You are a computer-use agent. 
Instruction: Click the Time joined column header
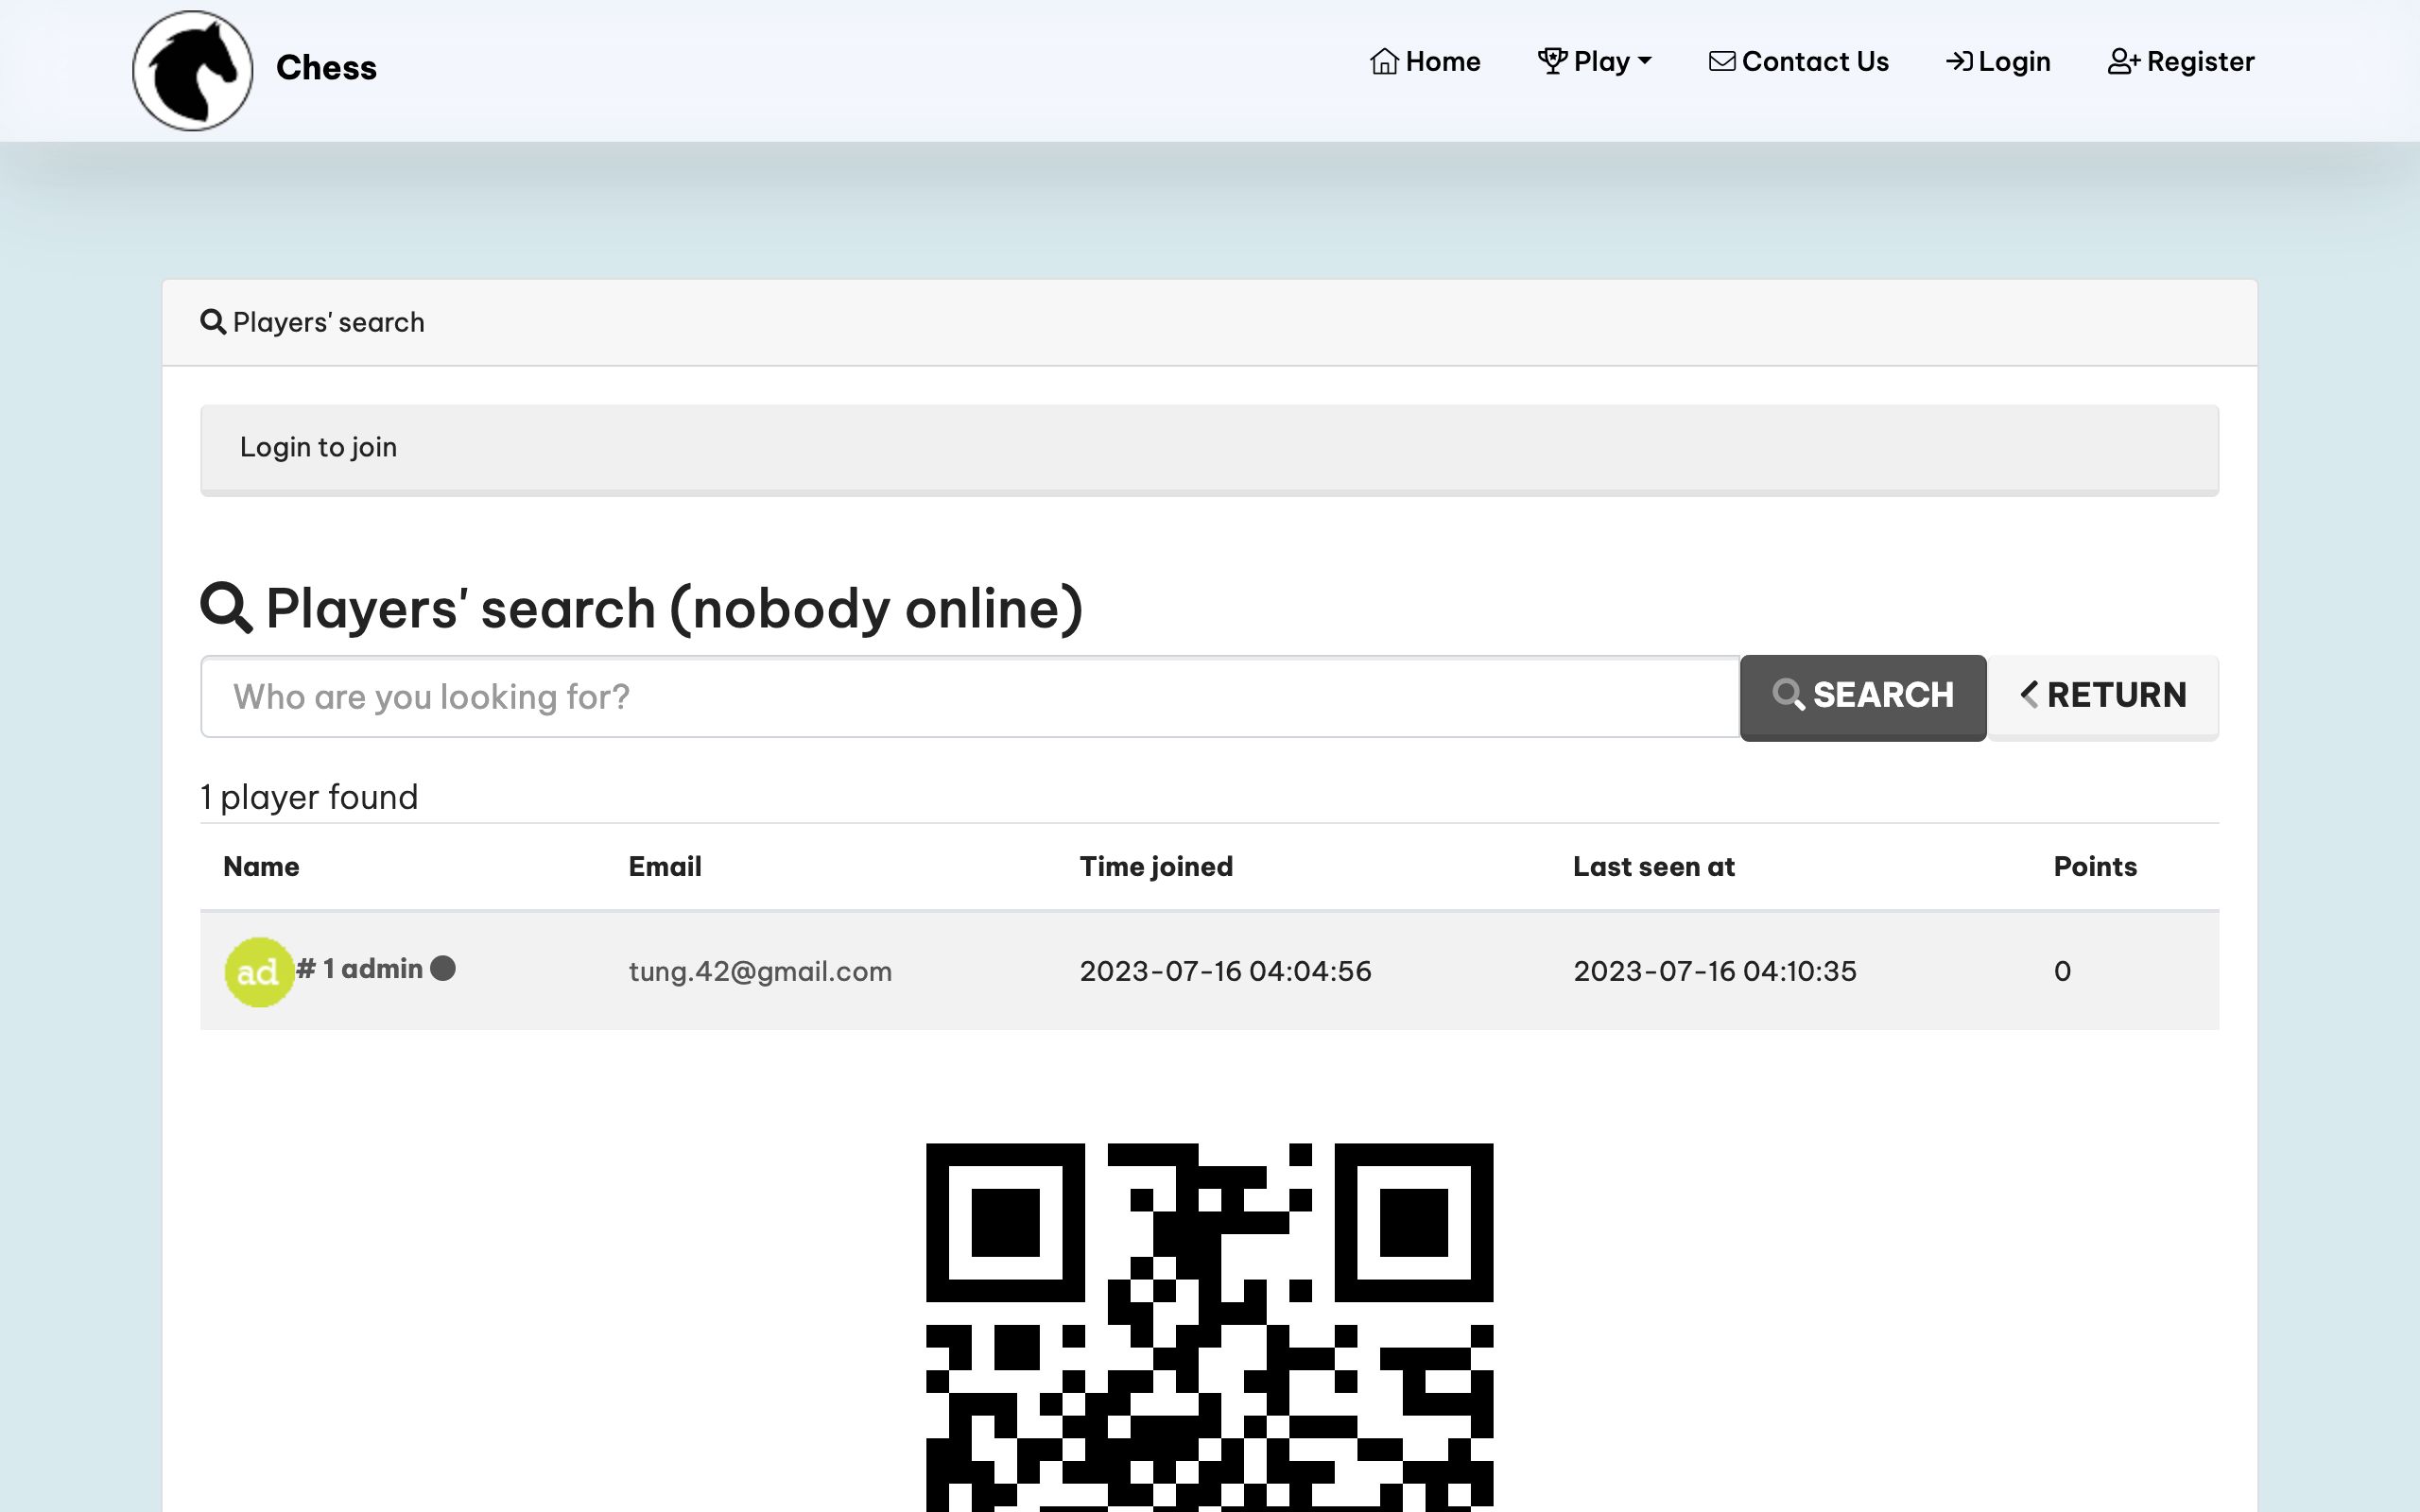pyautogui.click(x=1156, y=866)
